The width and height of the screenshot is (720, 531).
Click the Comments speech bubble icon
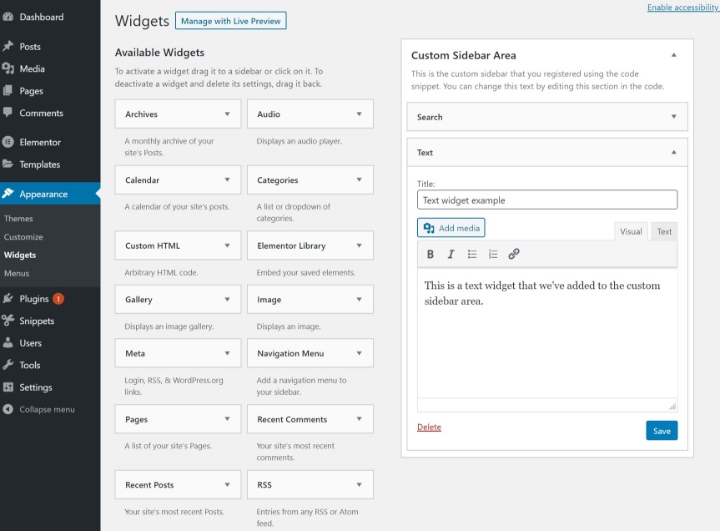(7, 113)
